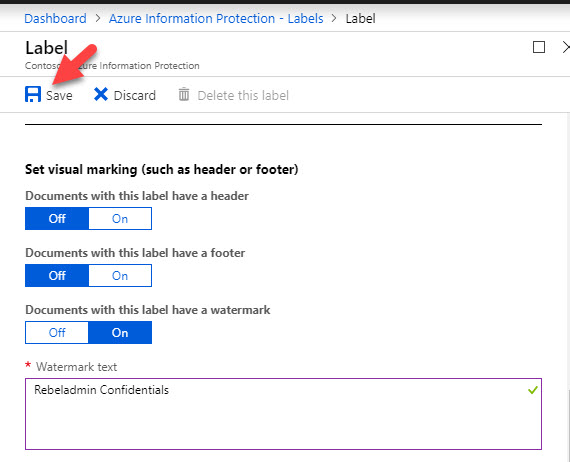Click 'Documents with this label have a header'

[137, 196]
